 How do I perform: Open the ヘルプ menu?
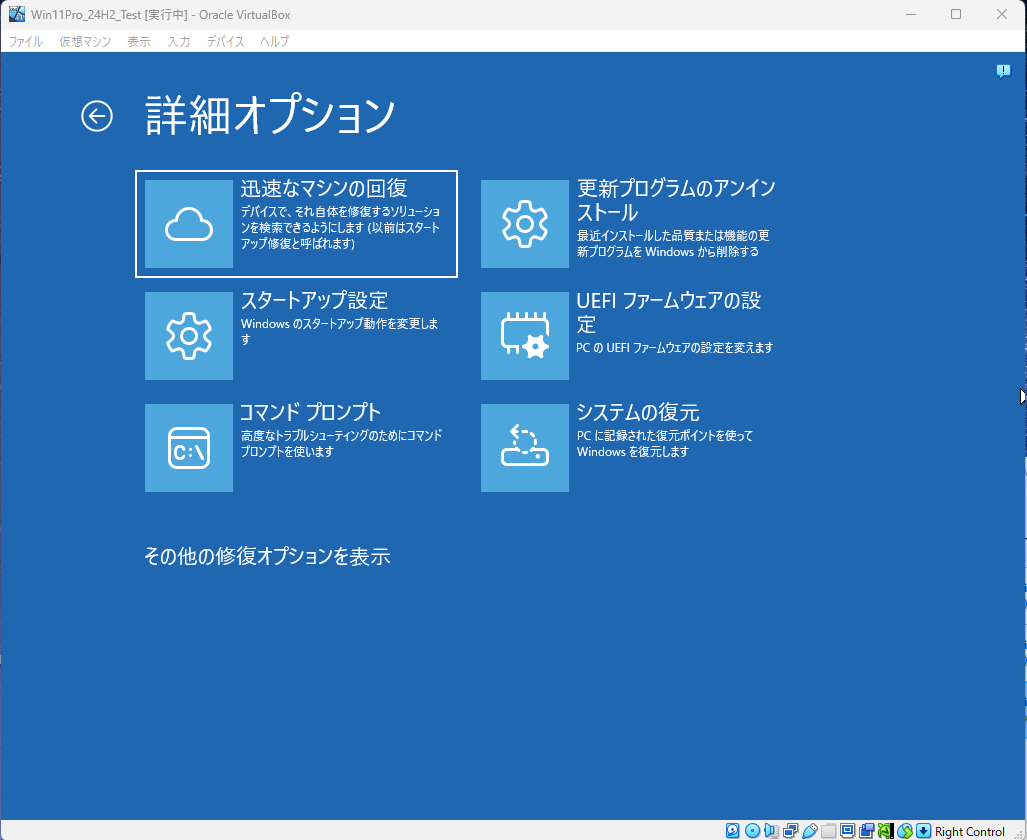274,42
